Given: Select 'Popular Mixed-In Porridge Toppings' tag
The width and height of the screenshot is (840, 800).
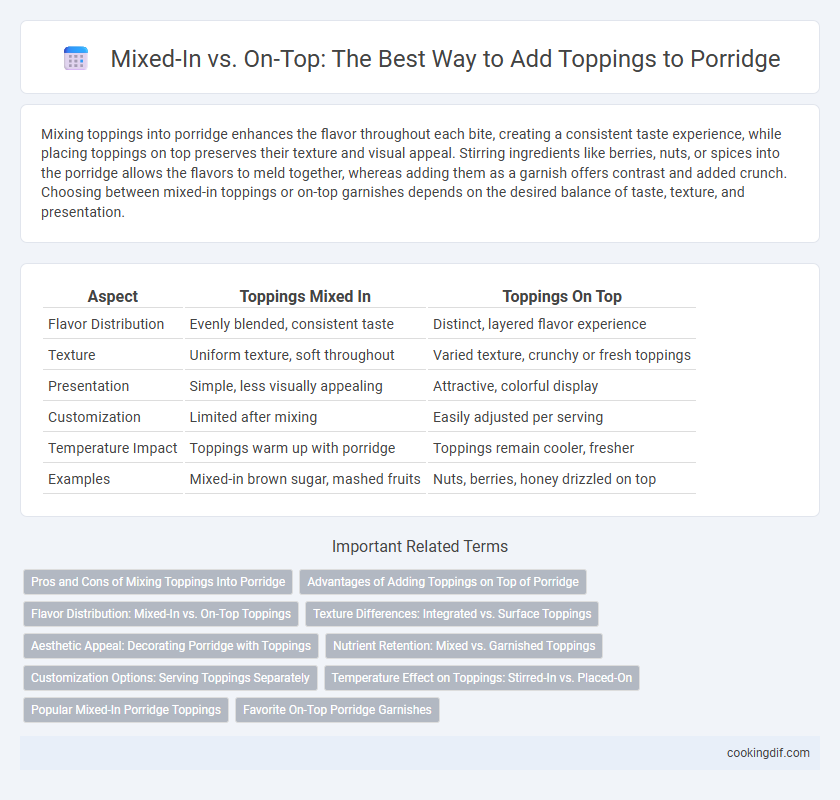Looking at the screenshot, I should click(x=126, y=709).
